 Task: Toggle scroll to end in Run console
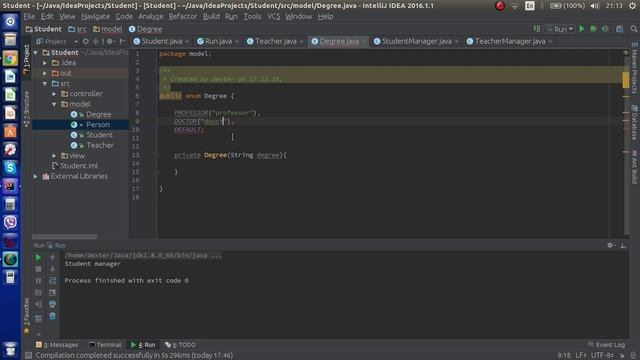[52, 293]
